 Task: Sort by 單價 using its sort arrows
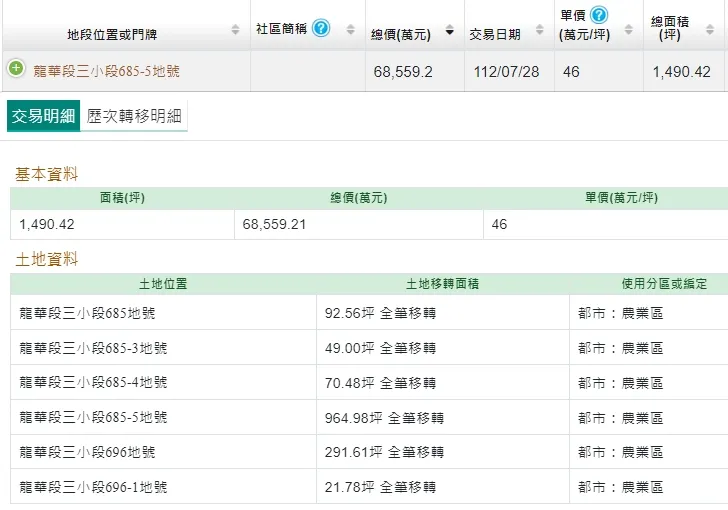(x=628, y=31)
